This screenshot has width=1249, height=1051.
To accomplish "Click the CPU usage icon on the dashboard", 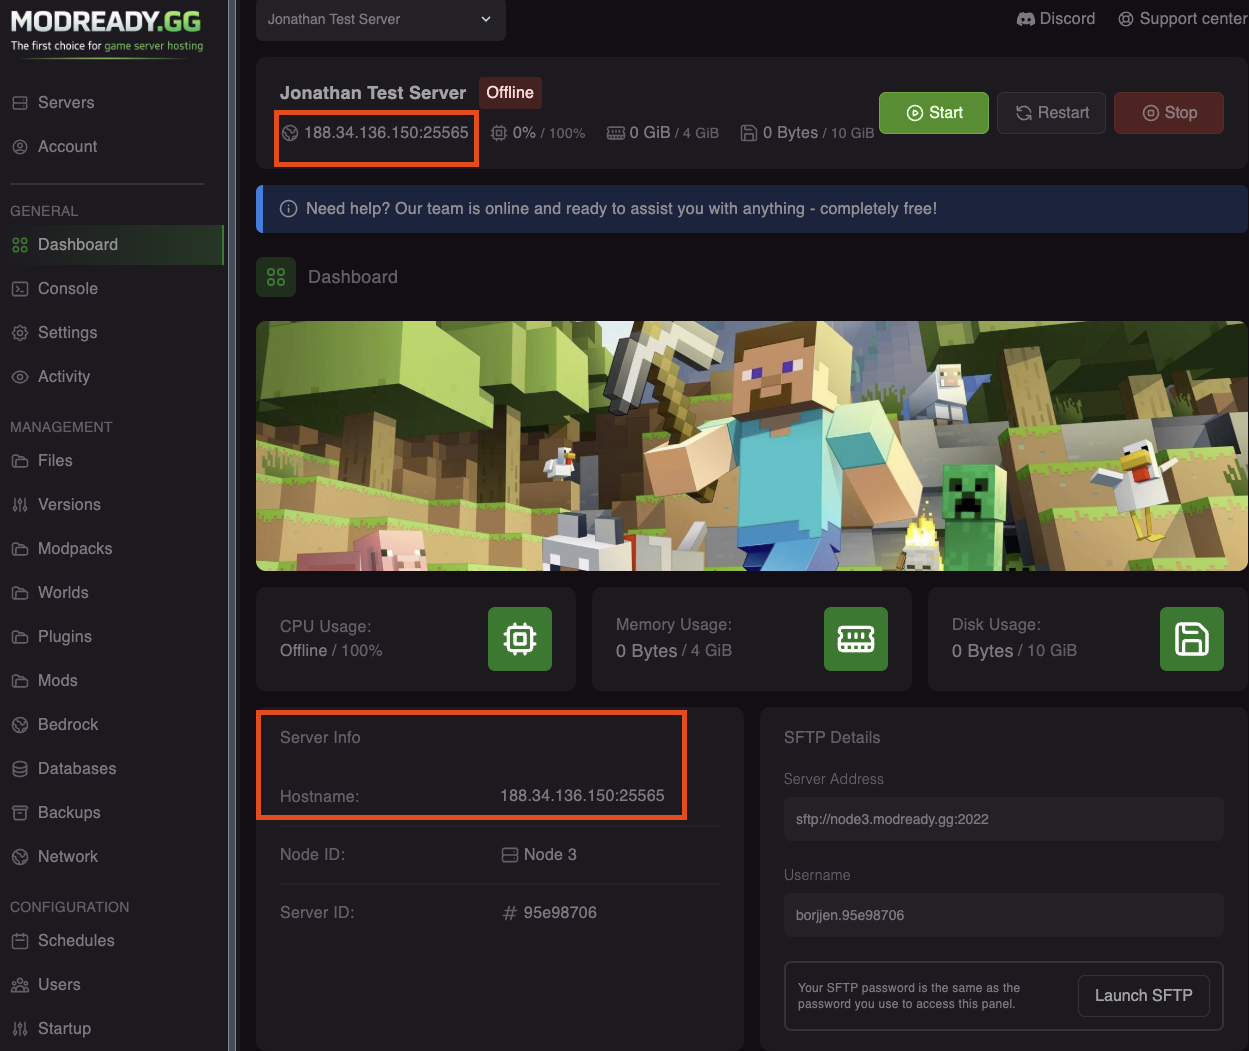I will click(519, 639).
